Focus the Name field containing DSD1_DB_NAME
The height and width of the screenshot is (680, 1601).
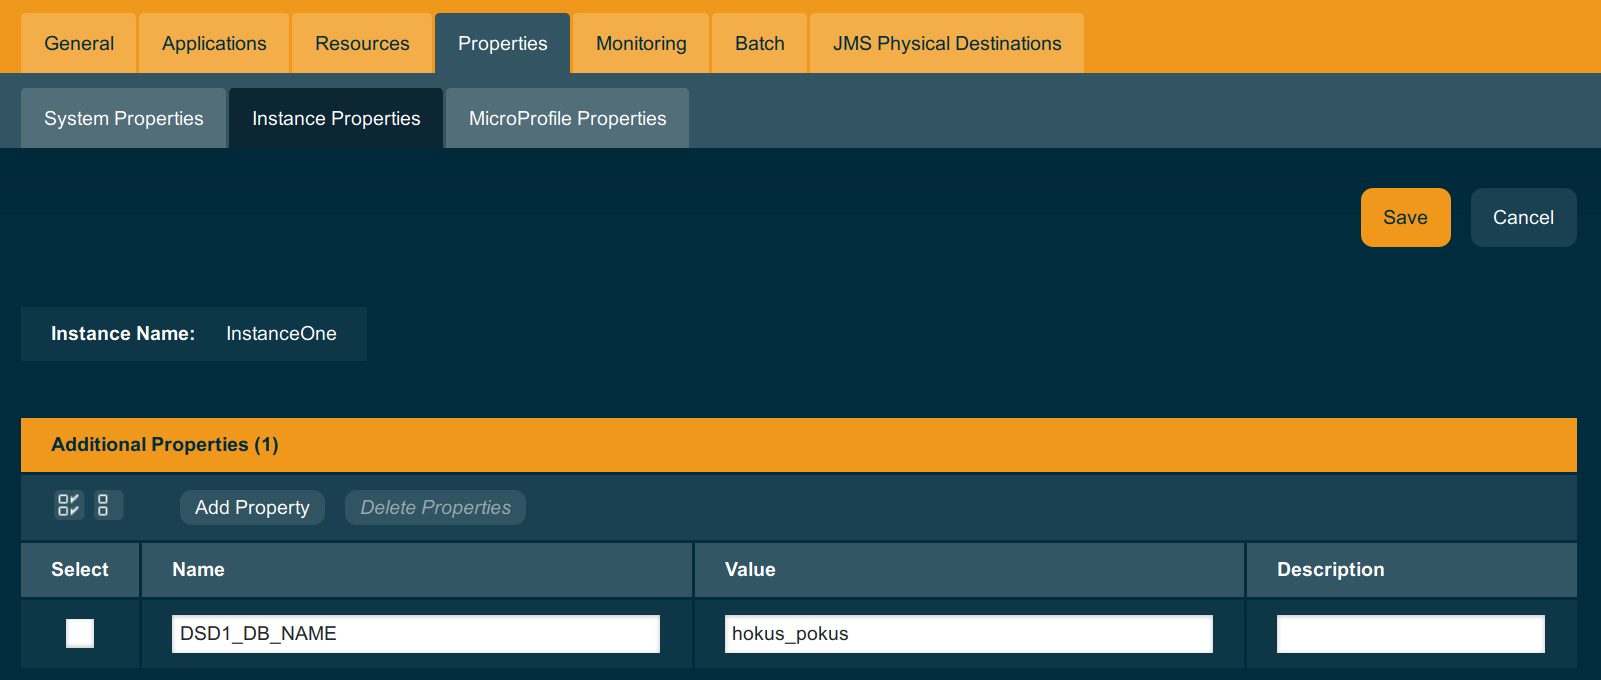pyautogui.click(x=415, y=634)
